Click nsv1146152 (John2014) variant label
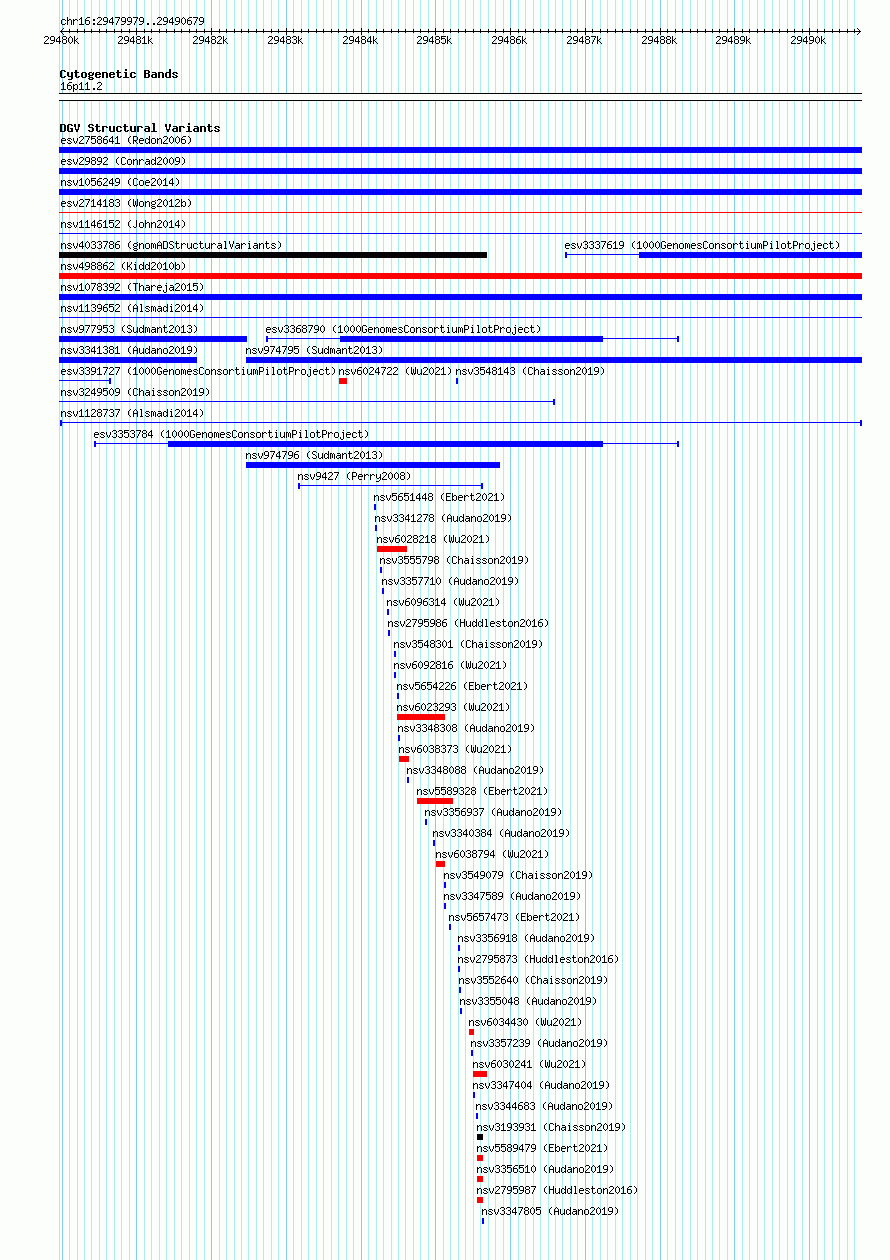 coord(123,224)
